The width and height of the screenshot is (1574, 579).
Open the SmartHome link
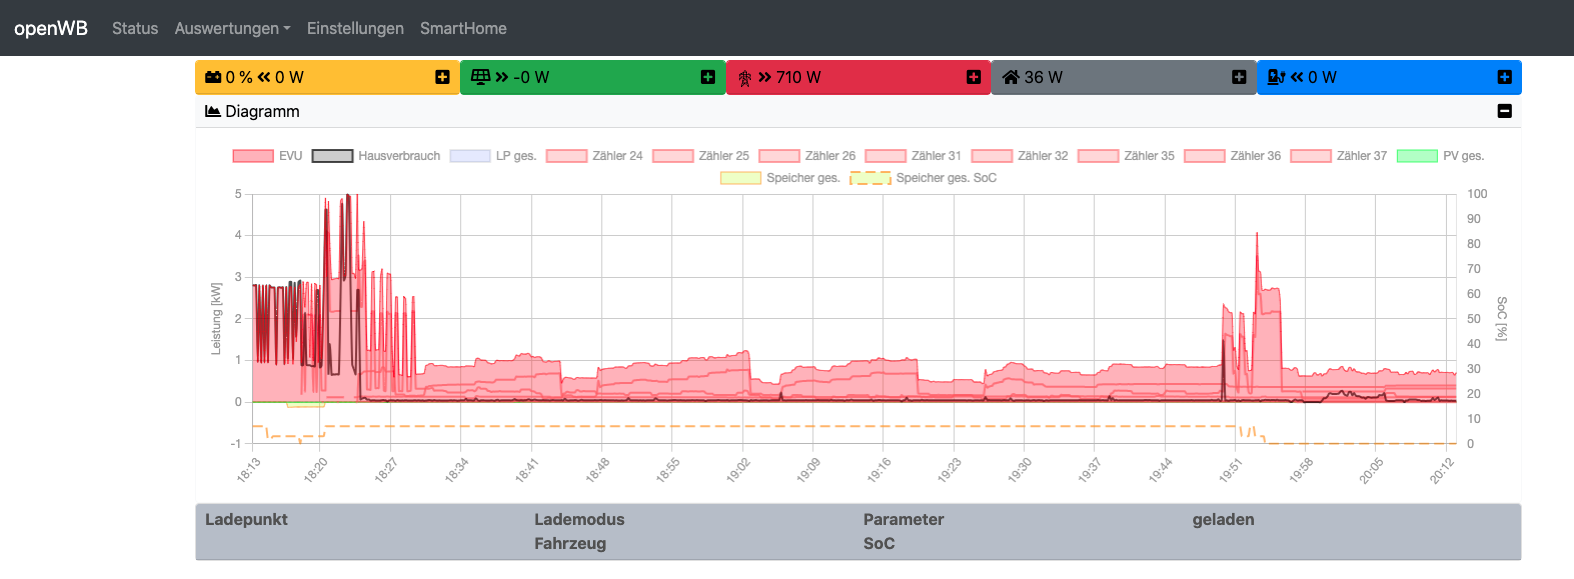click(x=463, y=28)
